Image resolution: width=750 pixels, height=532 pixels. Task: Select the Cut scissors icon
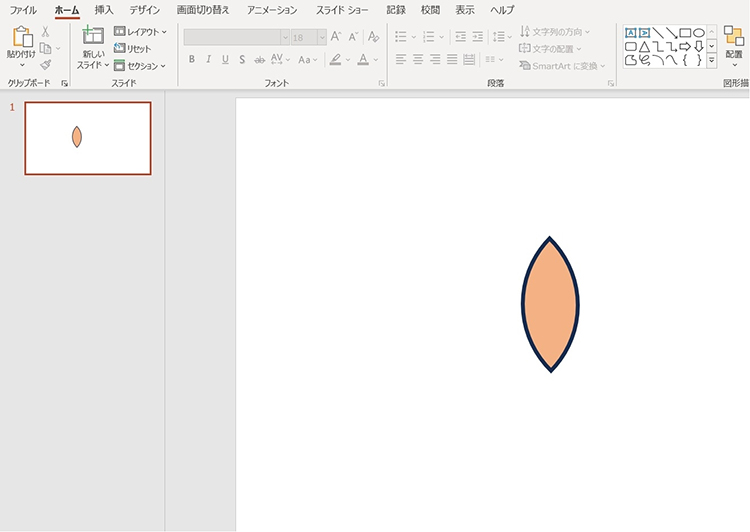(x=45, y=32)
